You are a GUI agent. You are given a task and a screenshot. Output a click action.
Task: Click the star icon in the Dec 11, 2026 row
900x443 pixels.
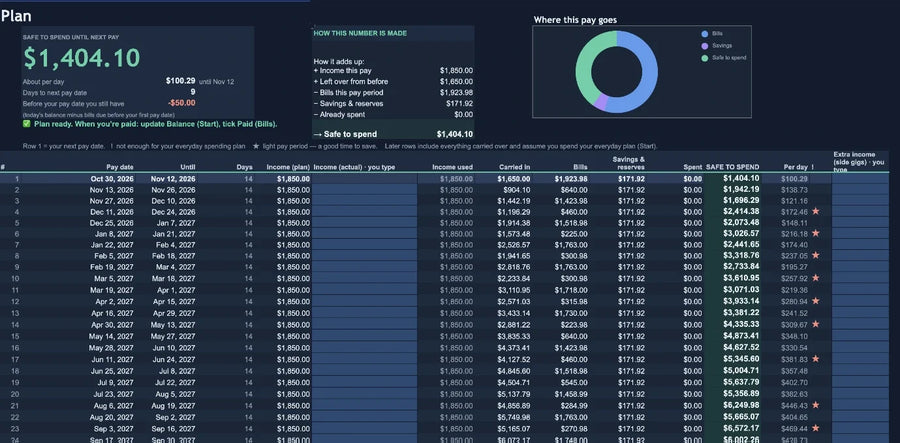click(816, 212)
